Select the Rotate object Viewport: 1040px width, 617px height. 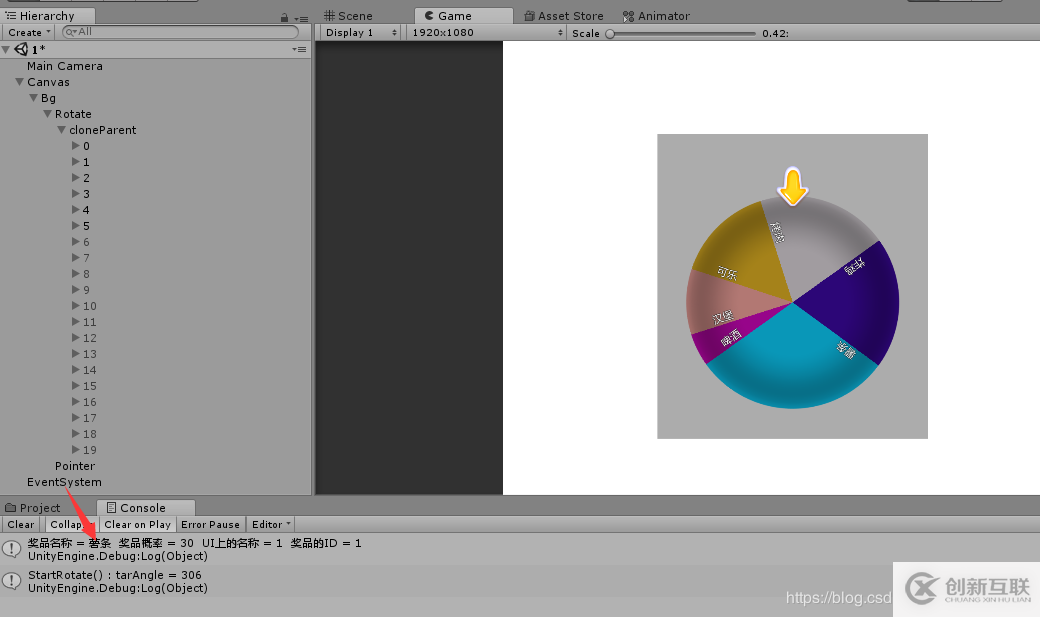point(73,114)
